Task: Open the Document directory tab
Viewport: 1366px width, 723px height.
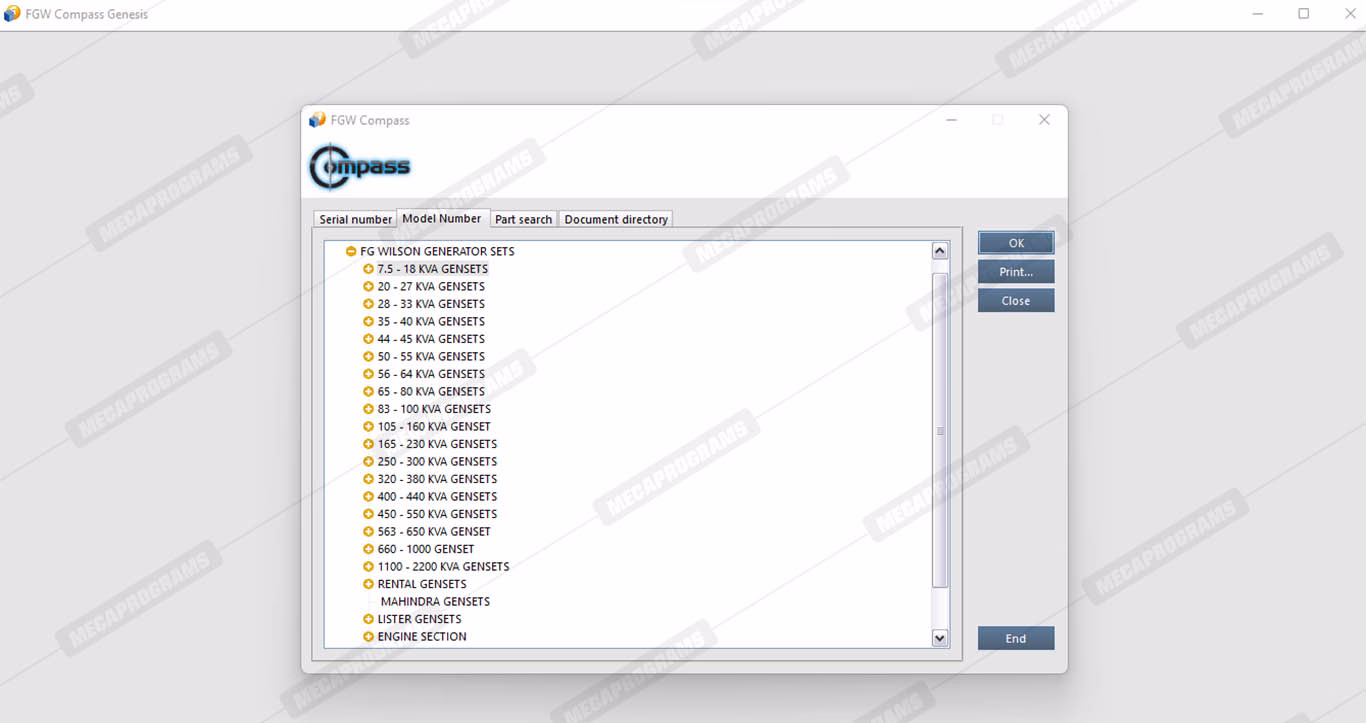Action: click(616, 219)
